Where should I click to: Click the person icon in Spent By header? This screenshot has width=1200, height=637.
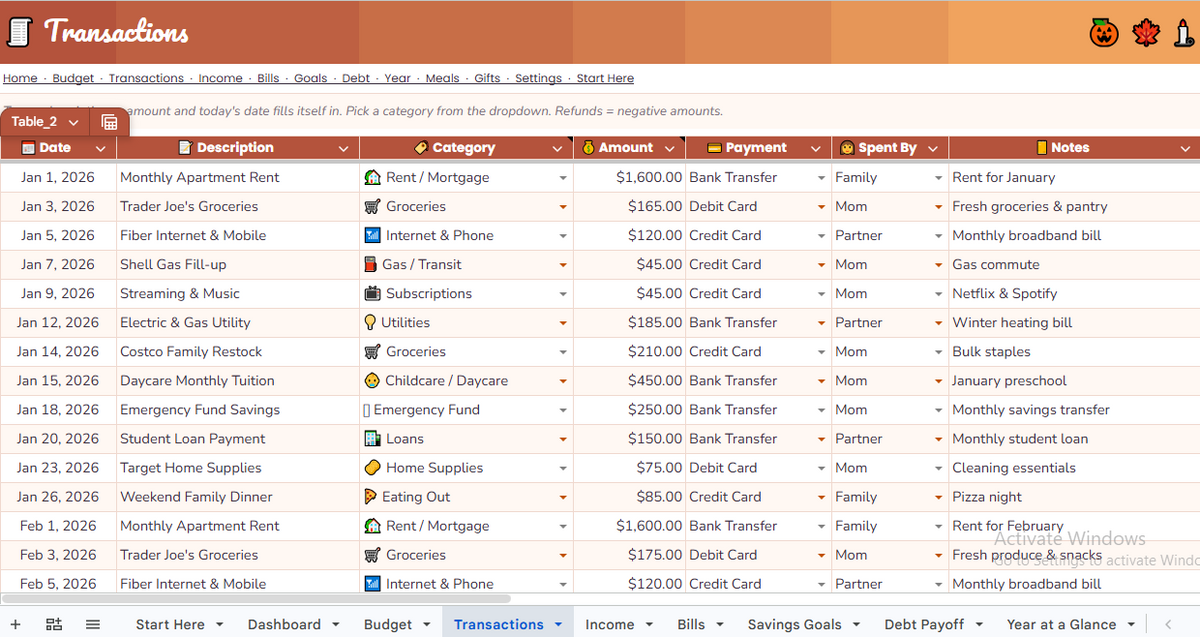point(847,148)
